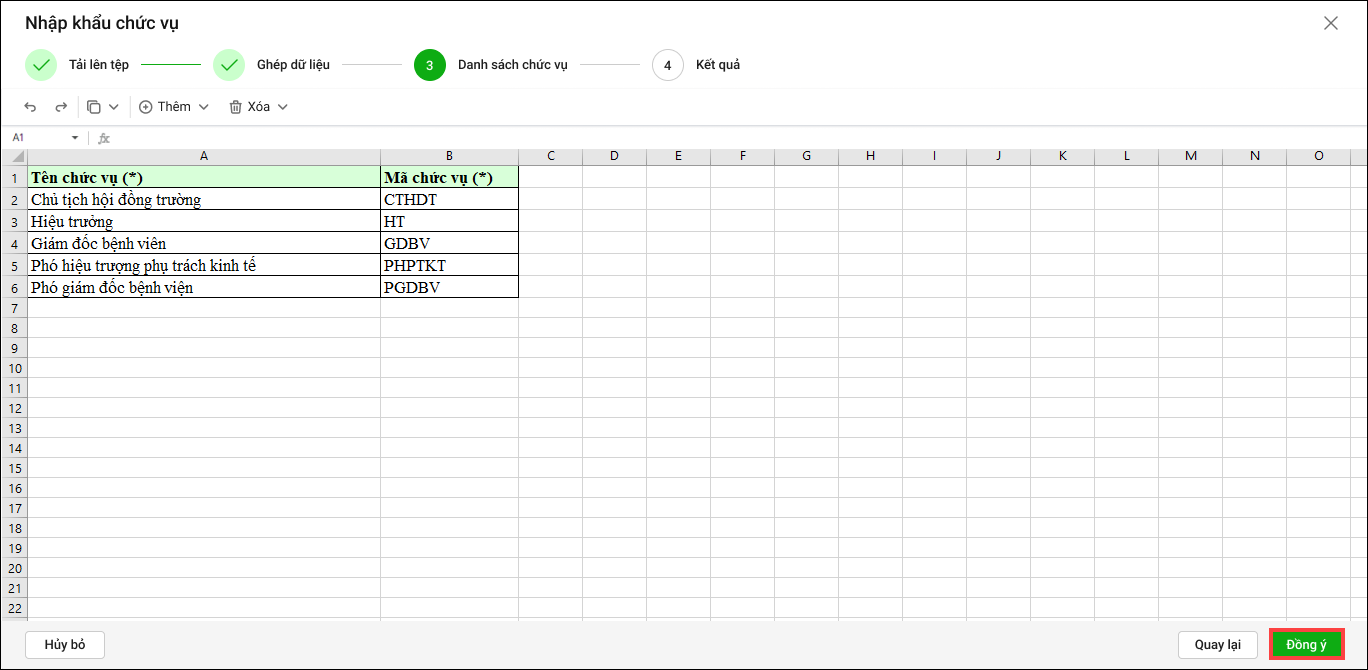Close the Nhập khẩu chức vụ dialog
Viewport: 1368px width, 670px height.
pos(1330,23)
